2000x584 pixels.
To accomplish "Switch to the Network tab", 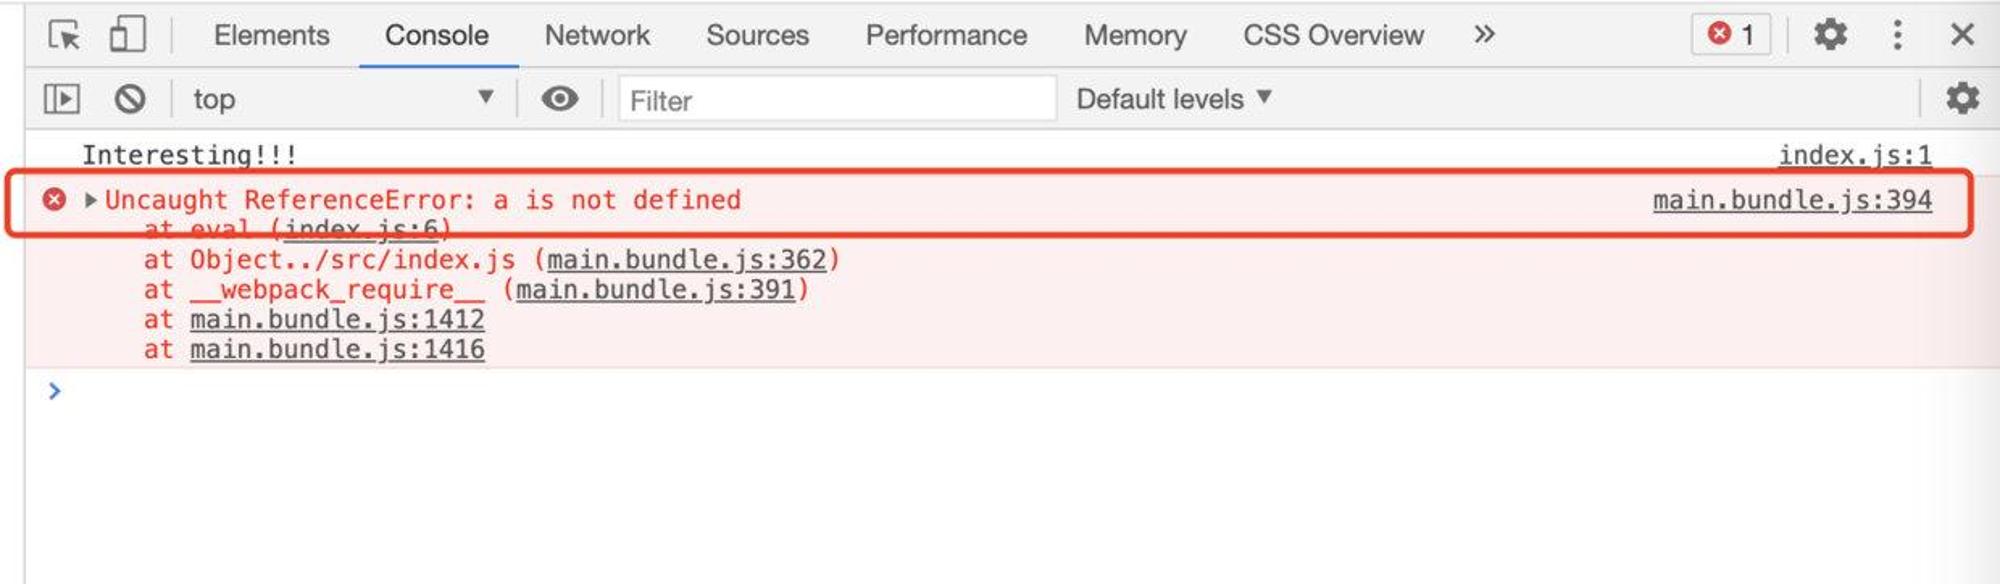I will (x=597, y=35).
